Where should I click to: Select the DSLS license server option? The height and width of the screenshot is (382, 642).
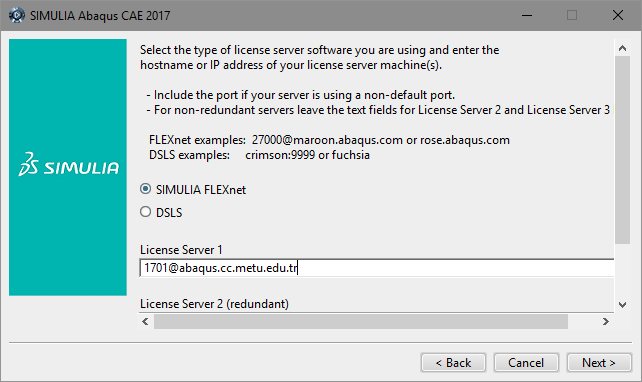(145, 212)
